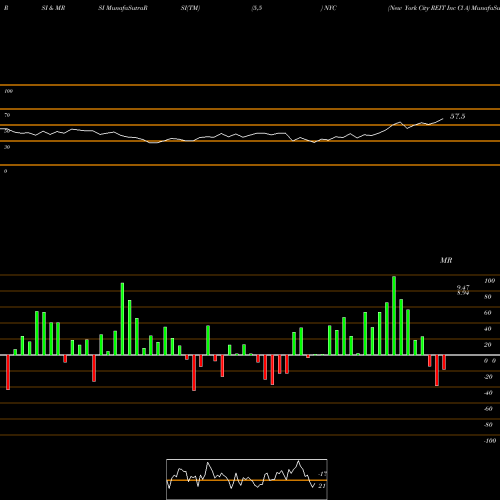The image size is (500, 500).
Task: Click the '(5,5' parameter text
Action: click(257, 8)
